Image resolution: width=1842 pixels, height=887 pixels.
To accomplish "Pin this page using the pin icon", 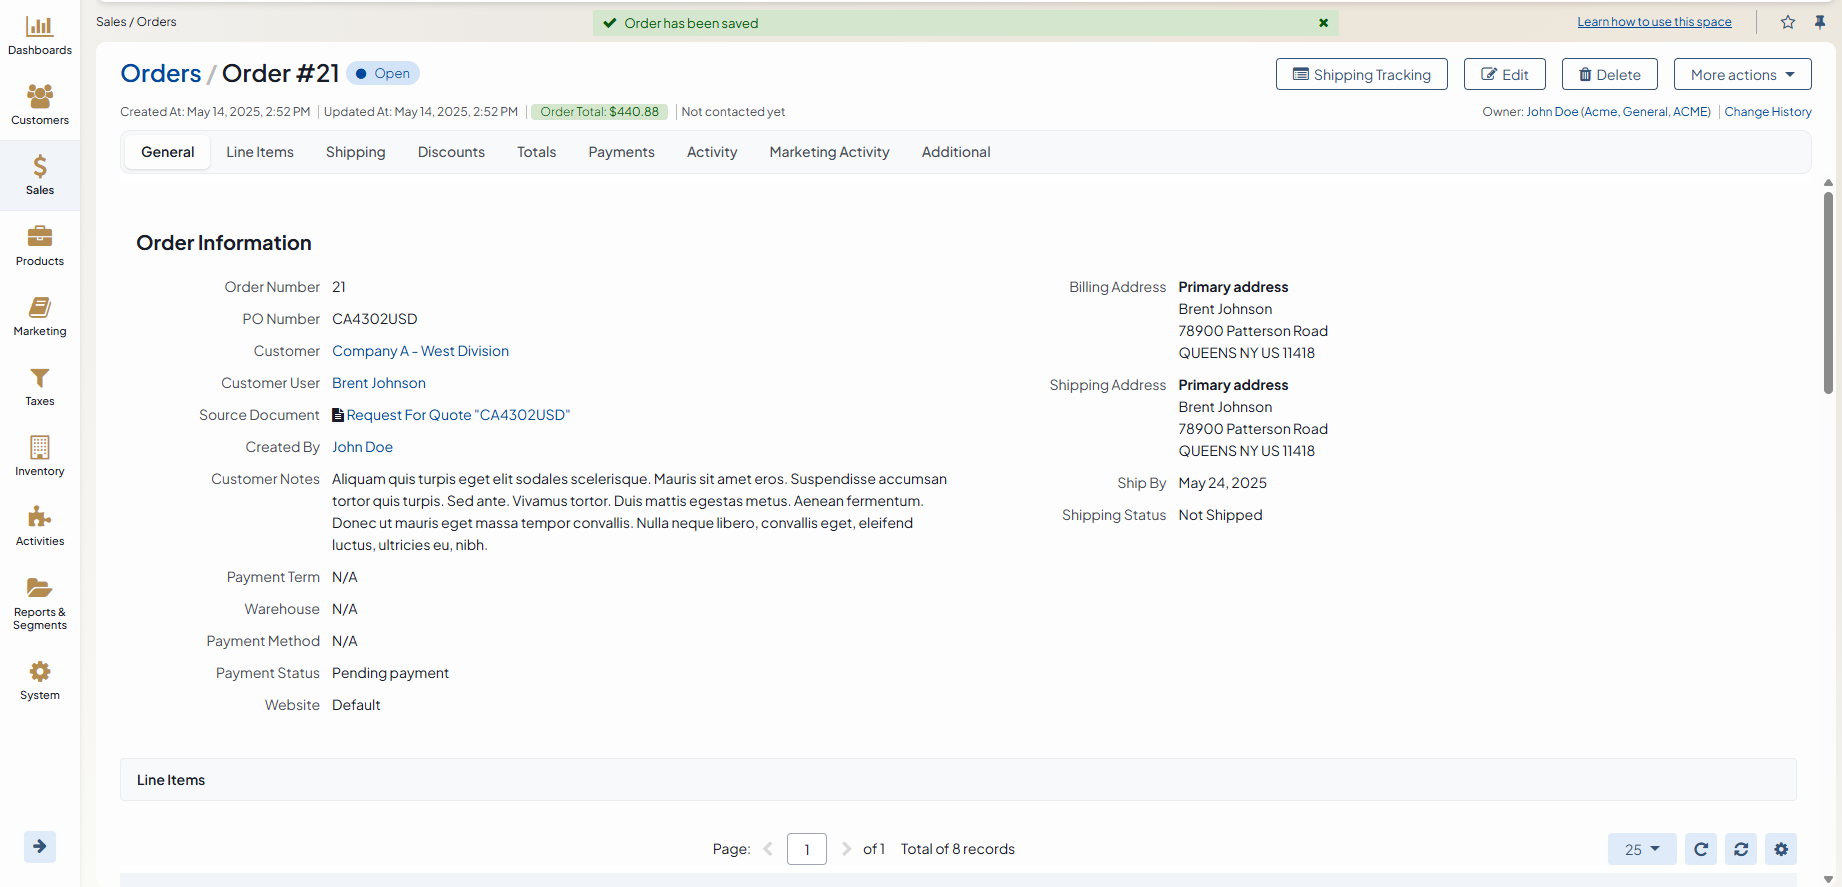I will [1820, 22].
